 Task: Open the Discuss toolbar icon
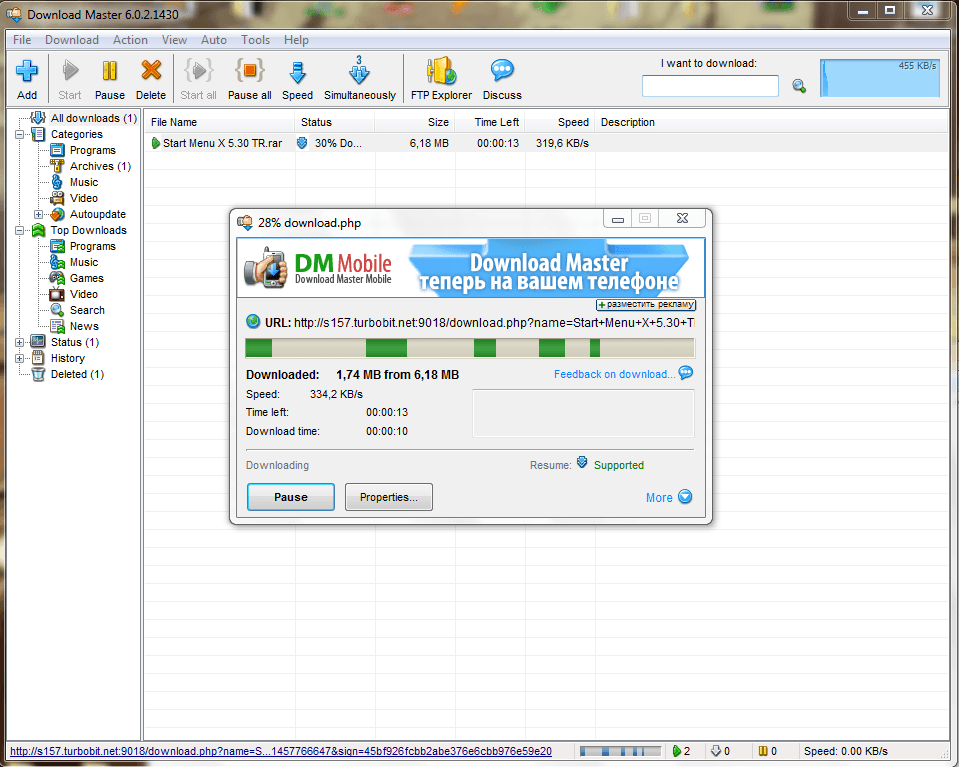click(x=502, y=72)
